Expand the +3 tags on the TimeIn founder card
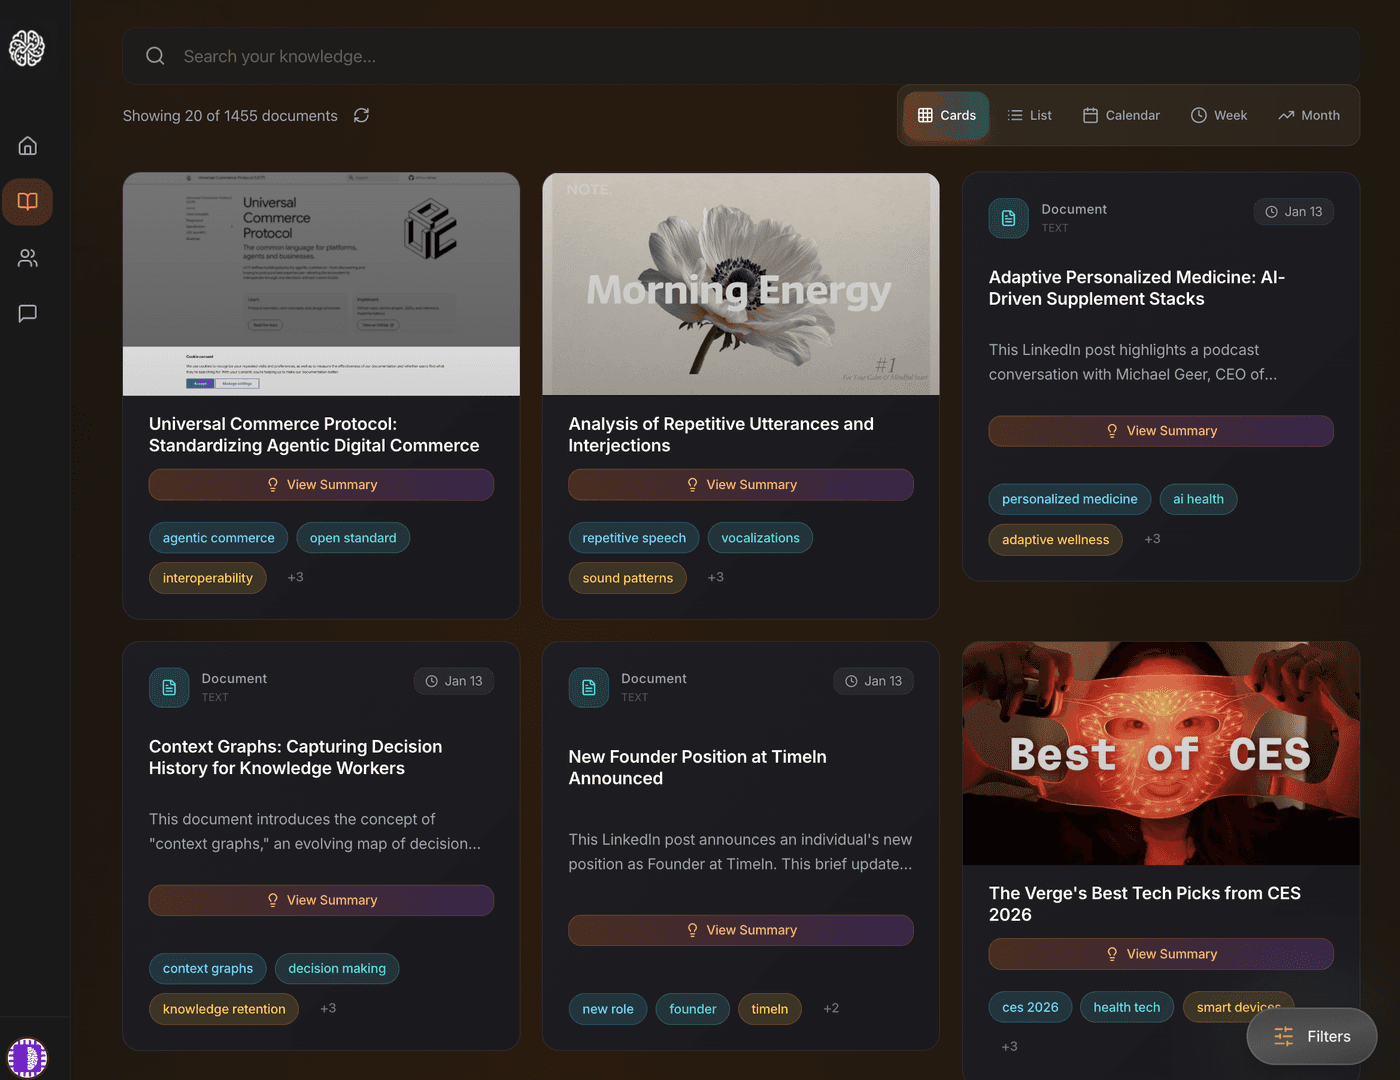 pyautogui.click(x=831, y=1008)
